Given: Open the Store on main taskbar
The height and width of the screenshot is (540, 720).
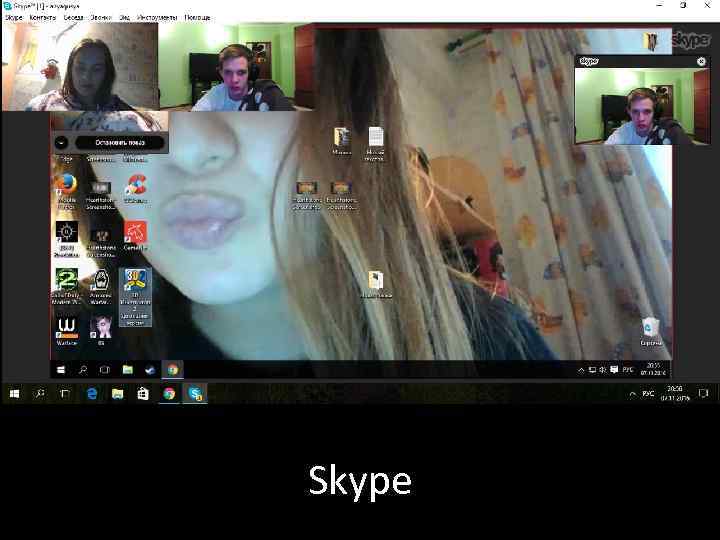Looking at the screenshot, I should (x=143, y=394).
